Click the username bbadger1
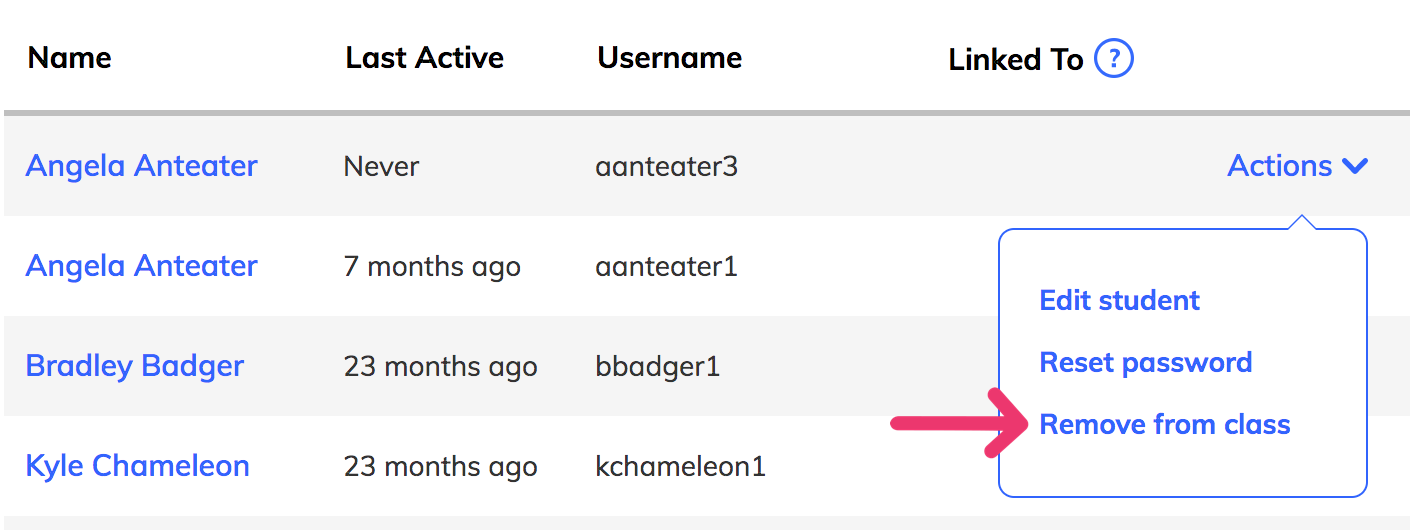Image resolution: width=1416 pixels, height=530 pixels. tap(658, 367)
